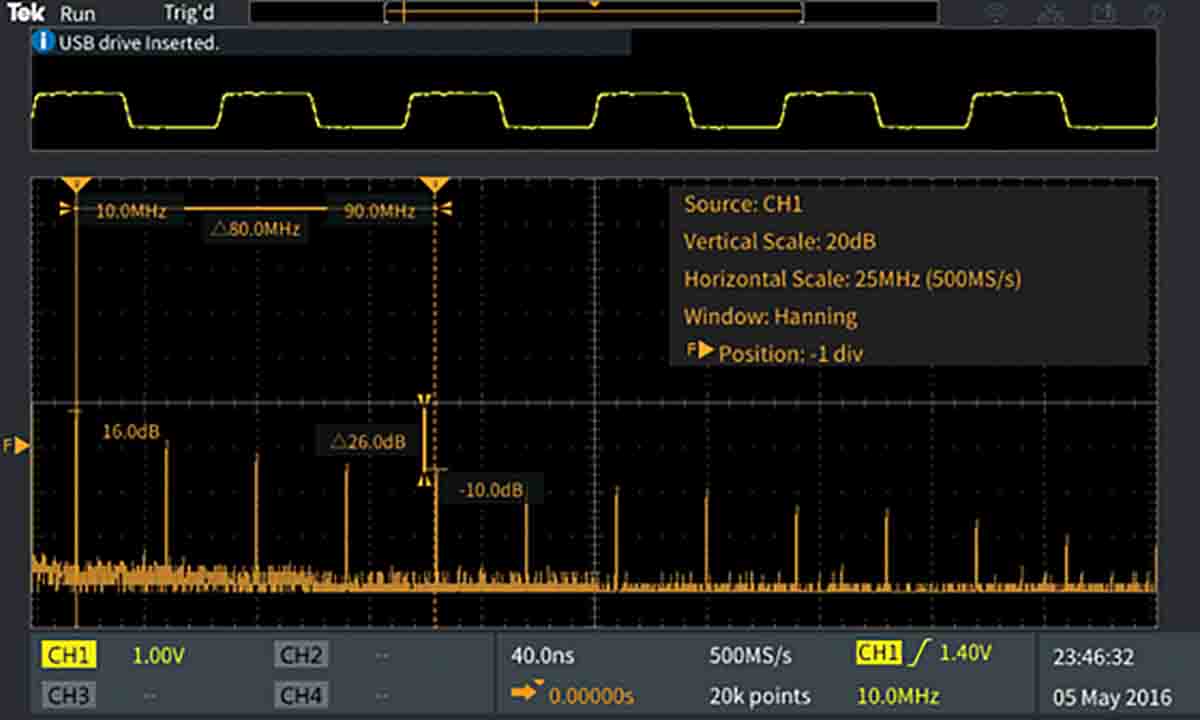Screen dimensions: 1200x720
Task: Click the Trig'd trigger status label
Action: click(x=189, y=14)
